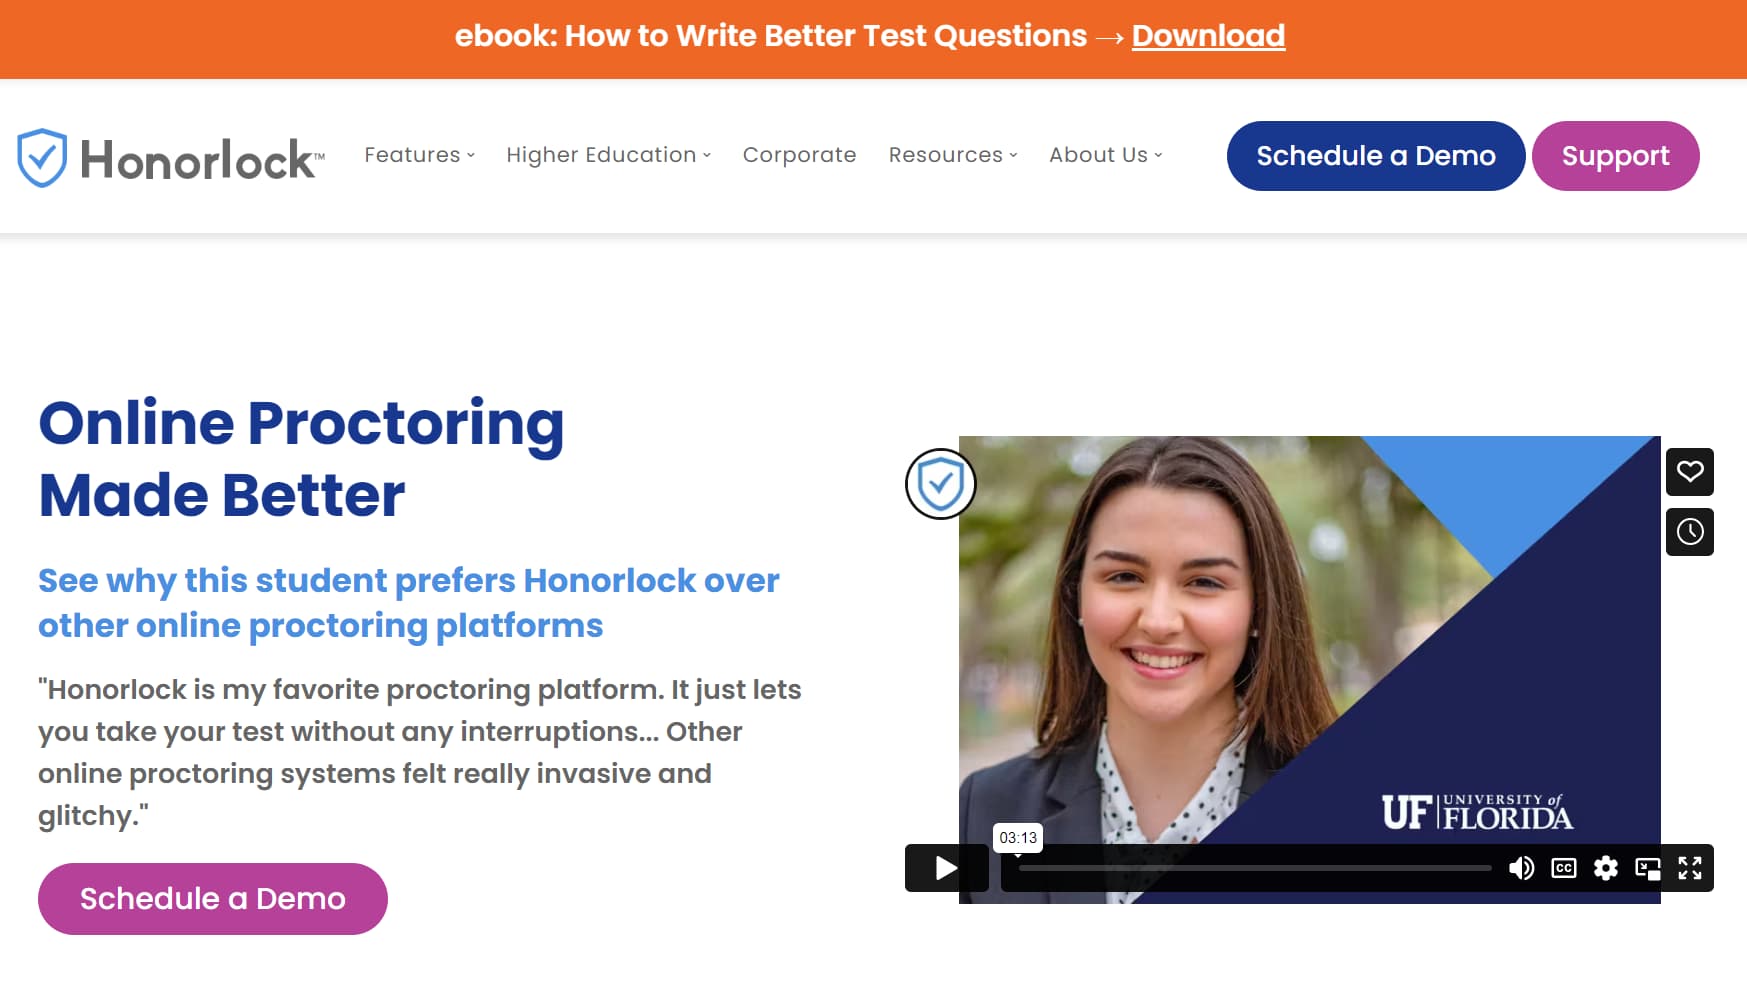Screen dimensions: 1747x985
Task: Select the clock icon beside the video
Action: [1689, 532]
